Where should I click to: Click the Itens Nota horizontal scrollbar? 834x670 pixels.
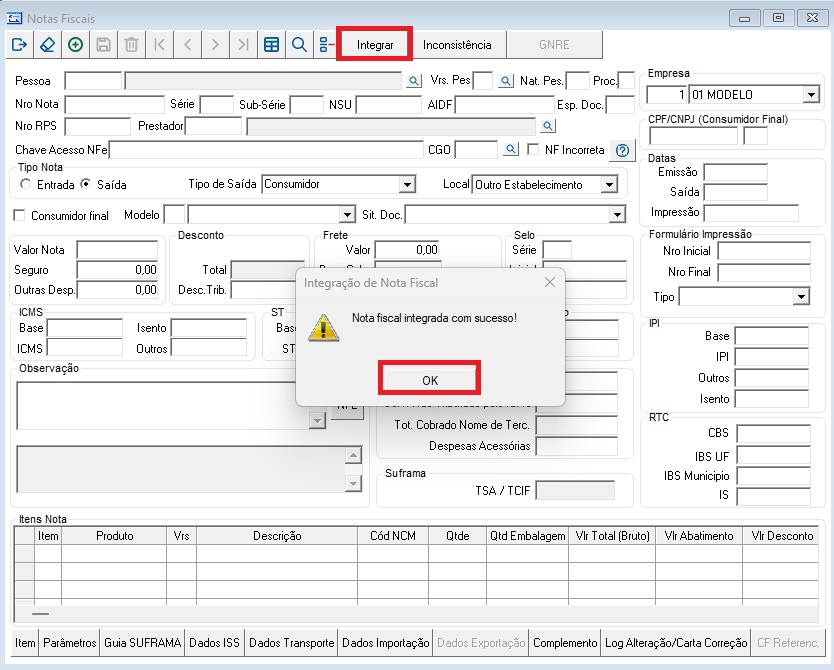click(x=416, y=614)
